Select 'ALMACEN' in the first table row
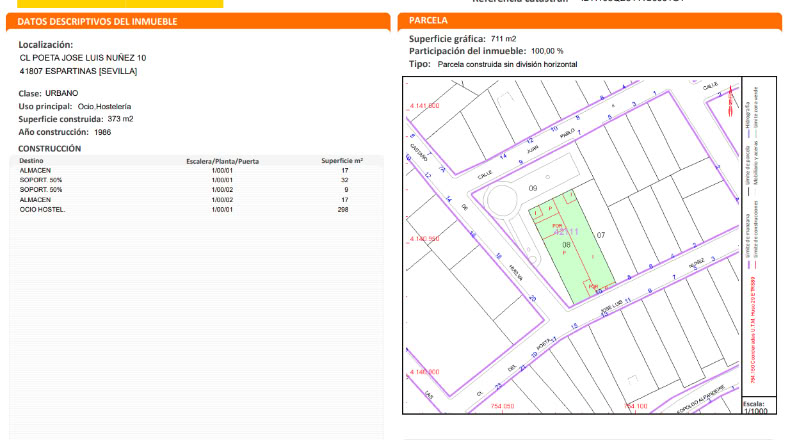The width and height of the screenshot is (790, 440). [x=35, y=170]
